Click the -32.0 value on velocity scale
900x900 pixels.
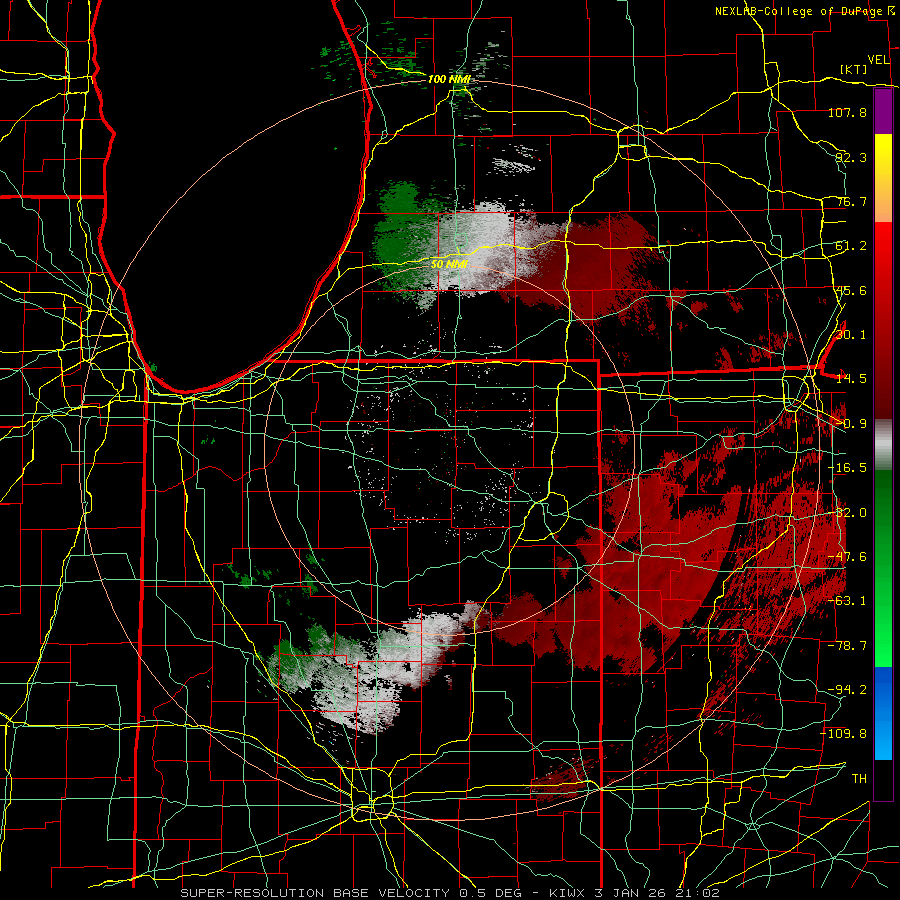coord(847,513)
